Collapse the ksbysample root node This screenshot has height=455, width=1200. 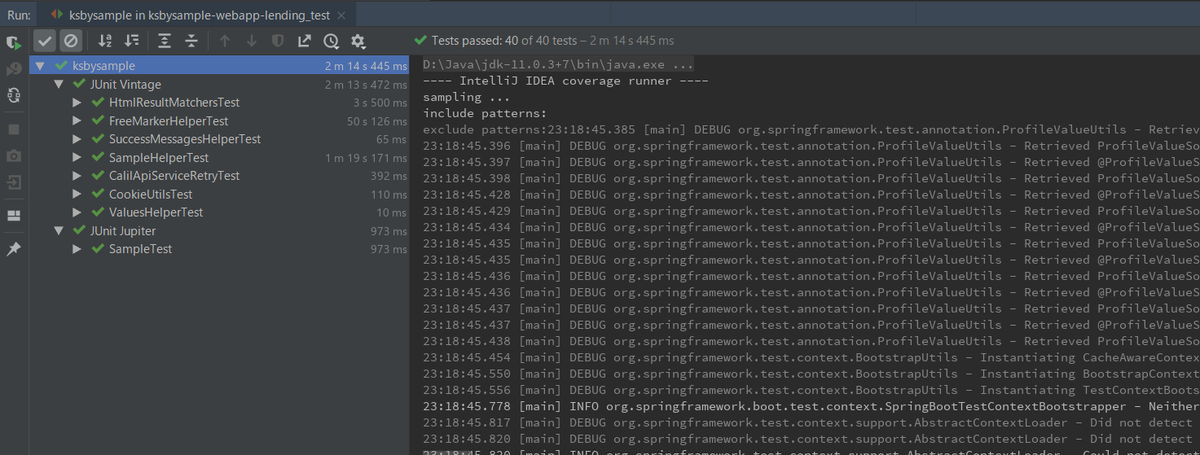click(41, 66)
